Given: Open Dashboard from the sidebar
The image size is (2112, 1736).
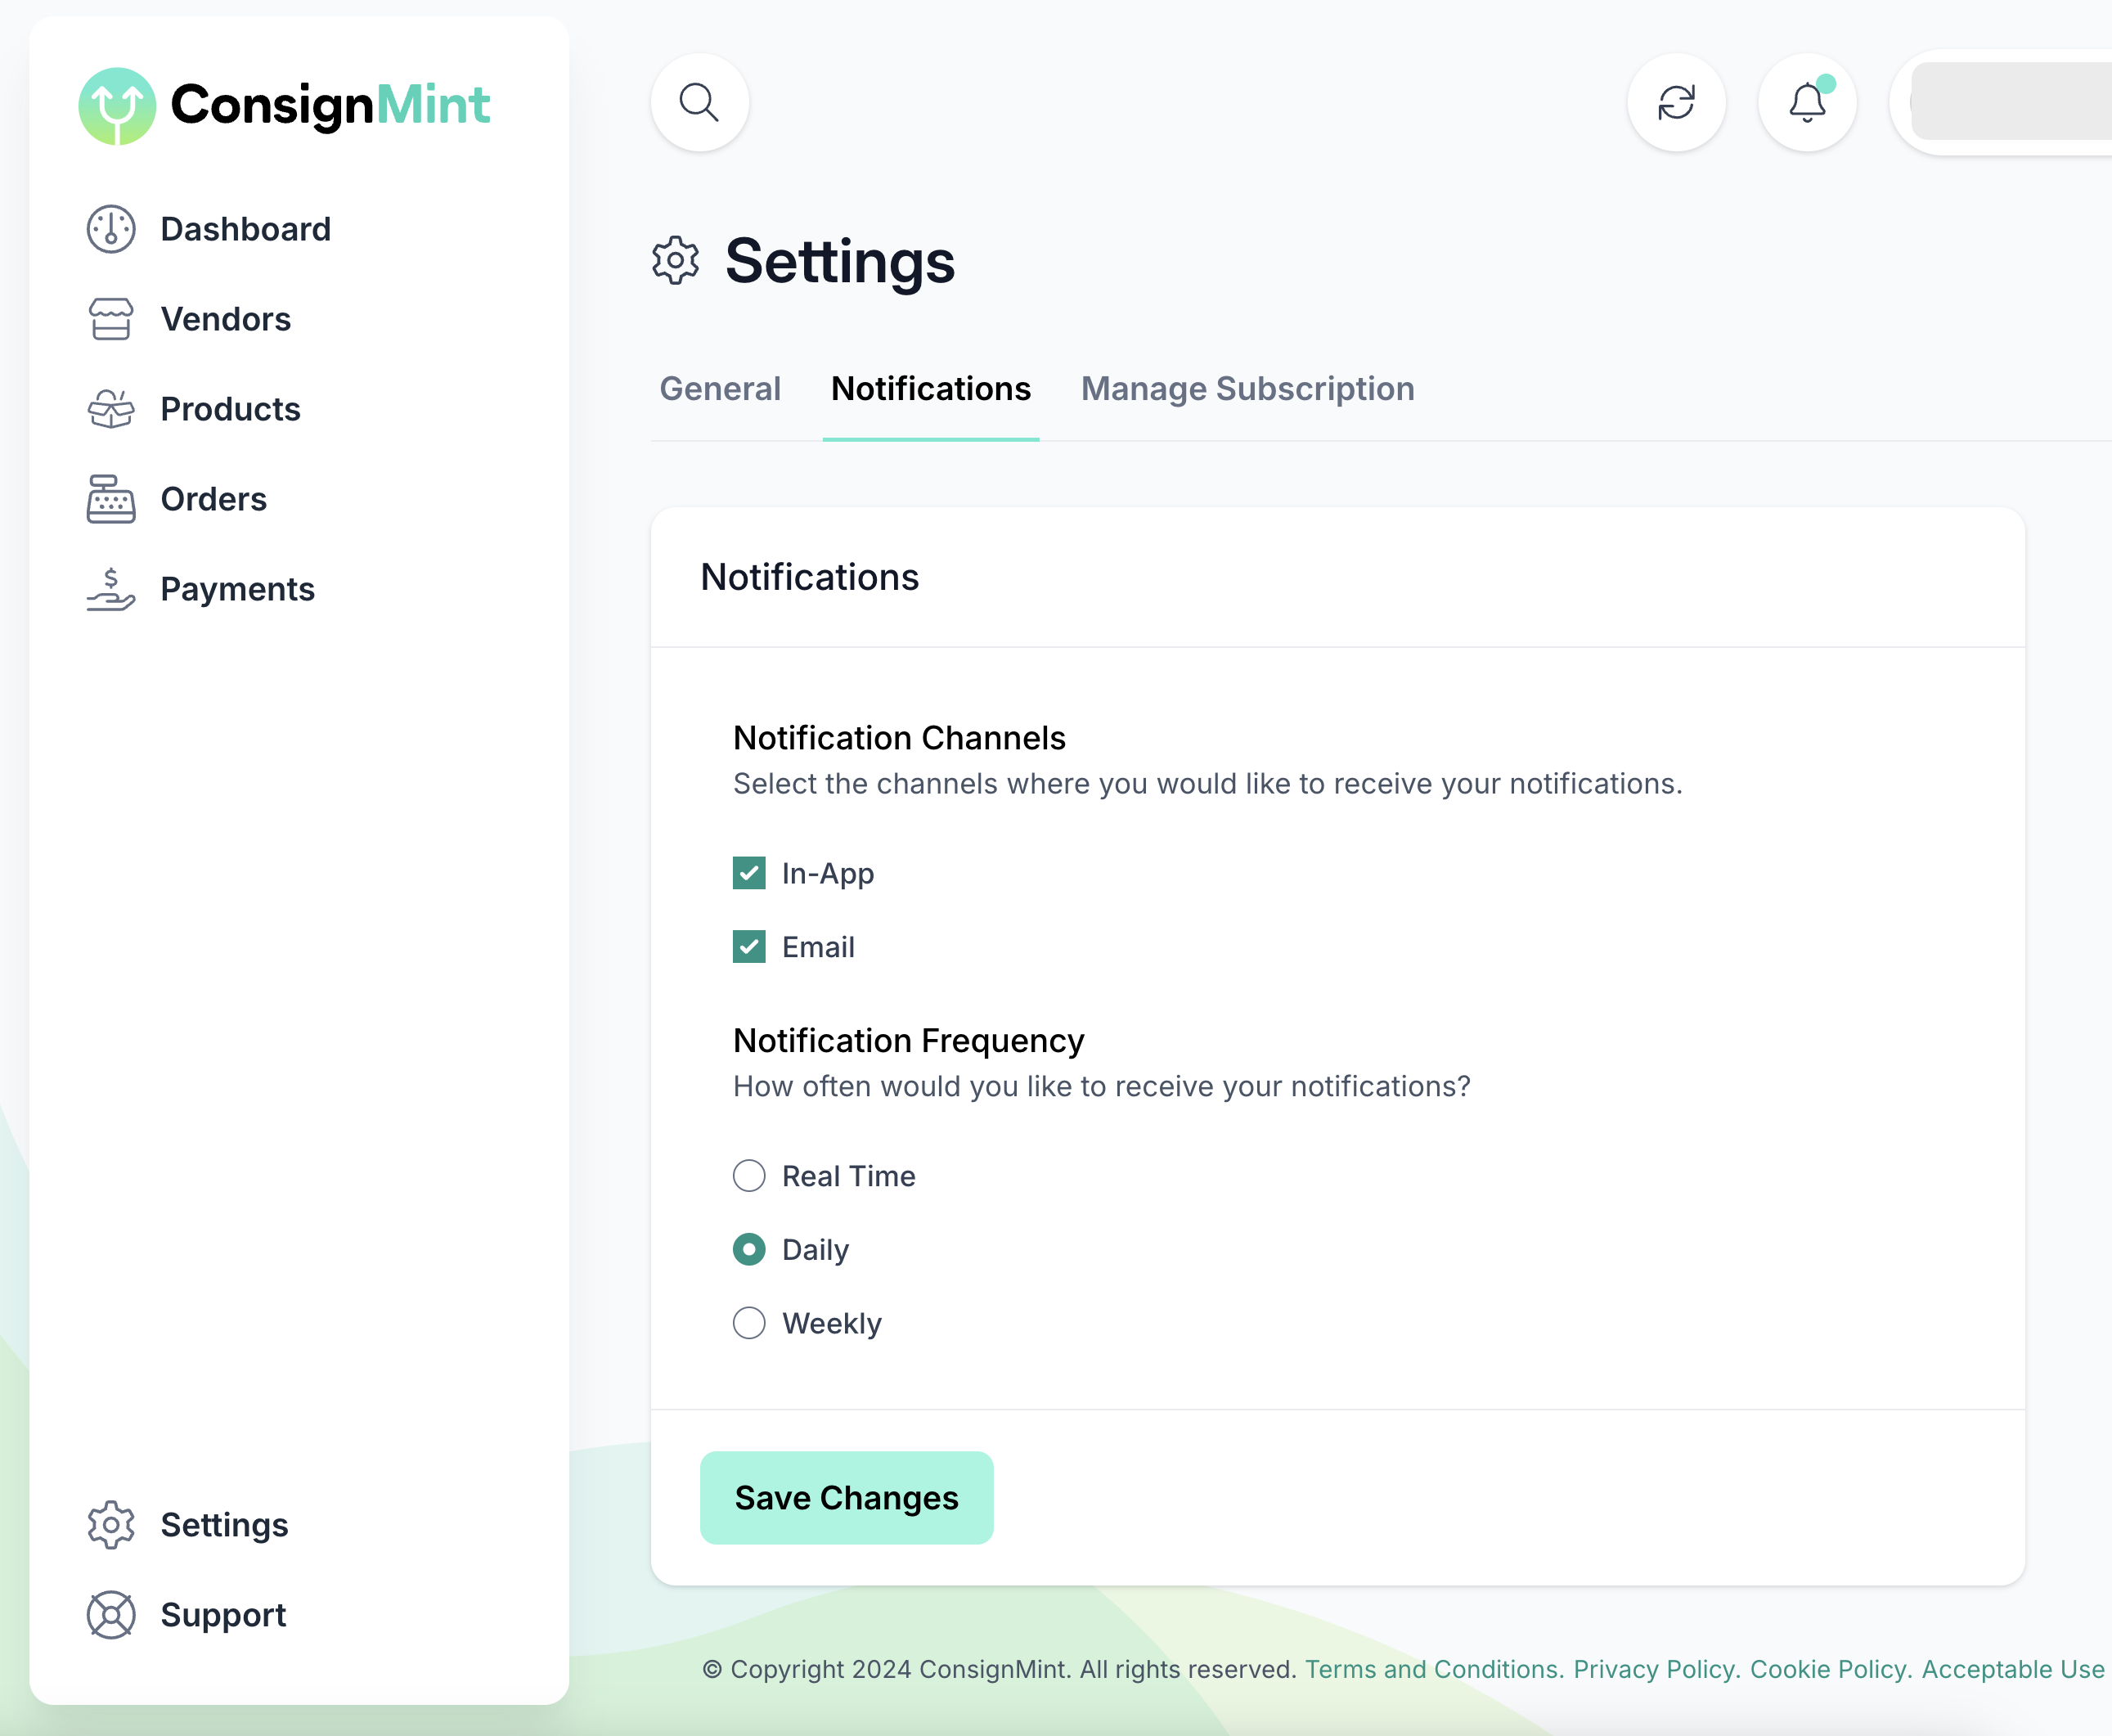Looking at the screenshot, I should [245, 229].
